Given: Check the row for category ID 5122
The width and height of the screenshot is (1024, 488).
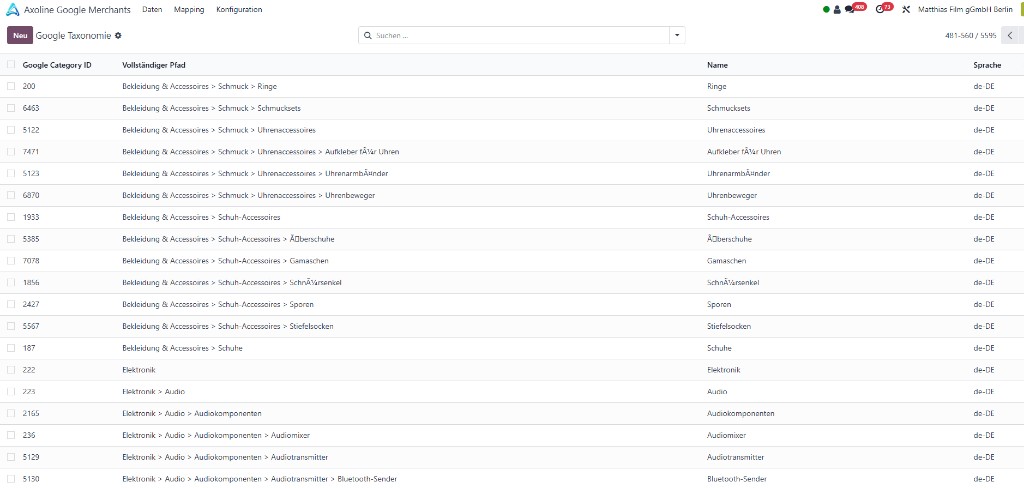Looking at the screenshot, I should tap(11, 130).
